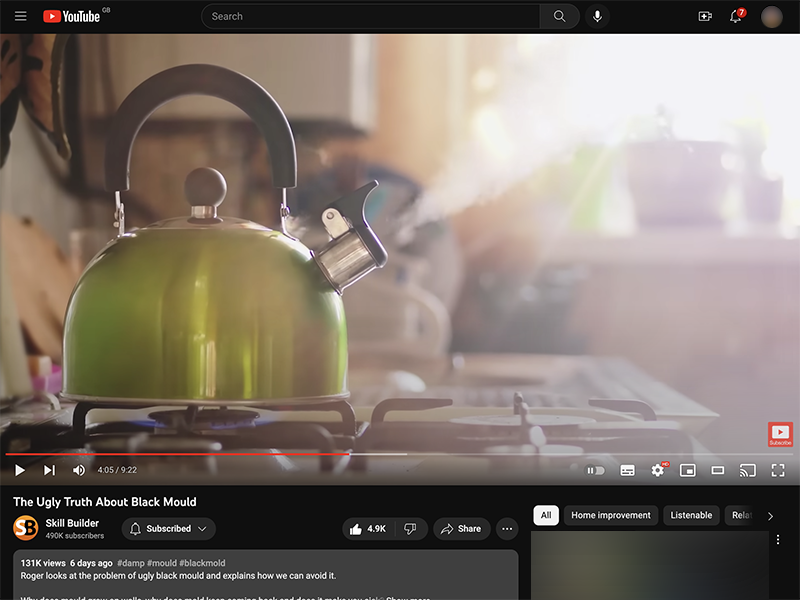Like the video with 4.9K likes
Screen dimensions: 800x600
click(368, 529)
